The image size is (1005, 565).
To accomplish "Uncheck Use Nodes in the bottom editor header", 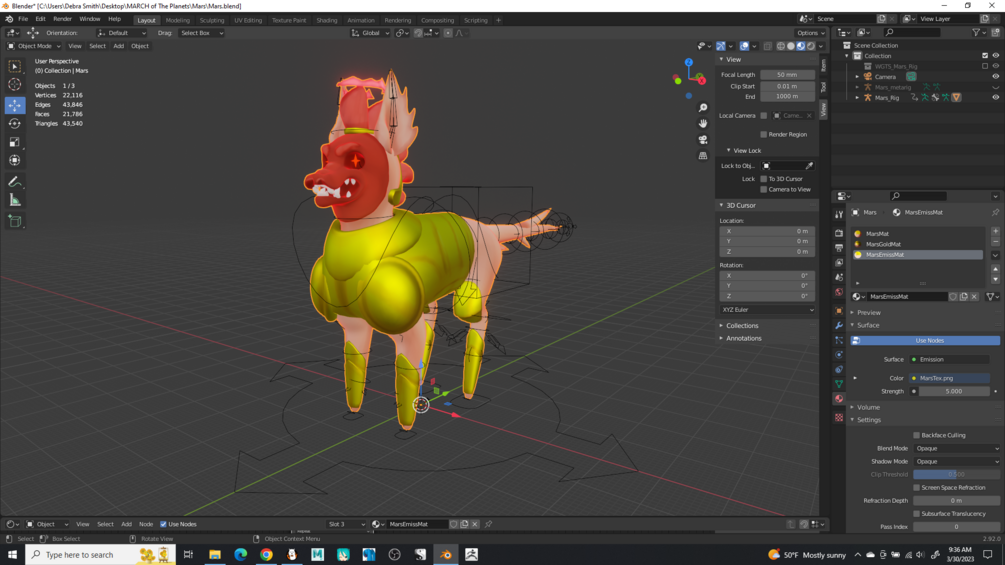I will click(x=163, y=524).
